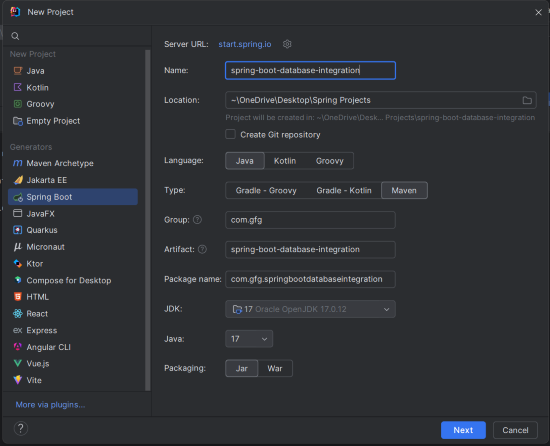Click the Artifact input field
The width and height of the screenshot is (550, 446).
click(x=310, y=250)
